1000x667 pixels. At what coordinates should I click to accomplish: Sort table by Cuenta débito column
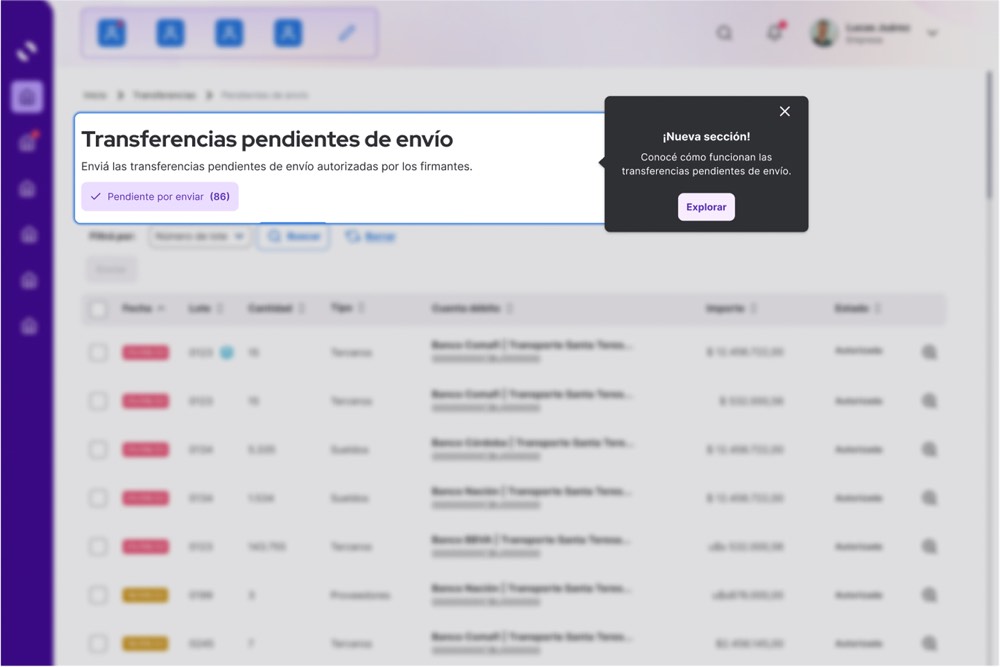[472, 309]
